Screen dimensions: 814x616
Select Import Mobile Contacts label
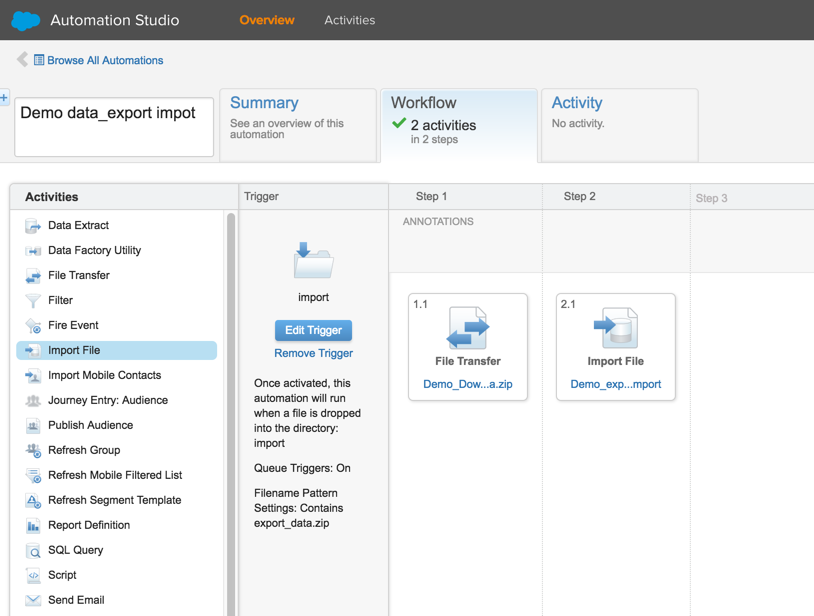point(104,375)
